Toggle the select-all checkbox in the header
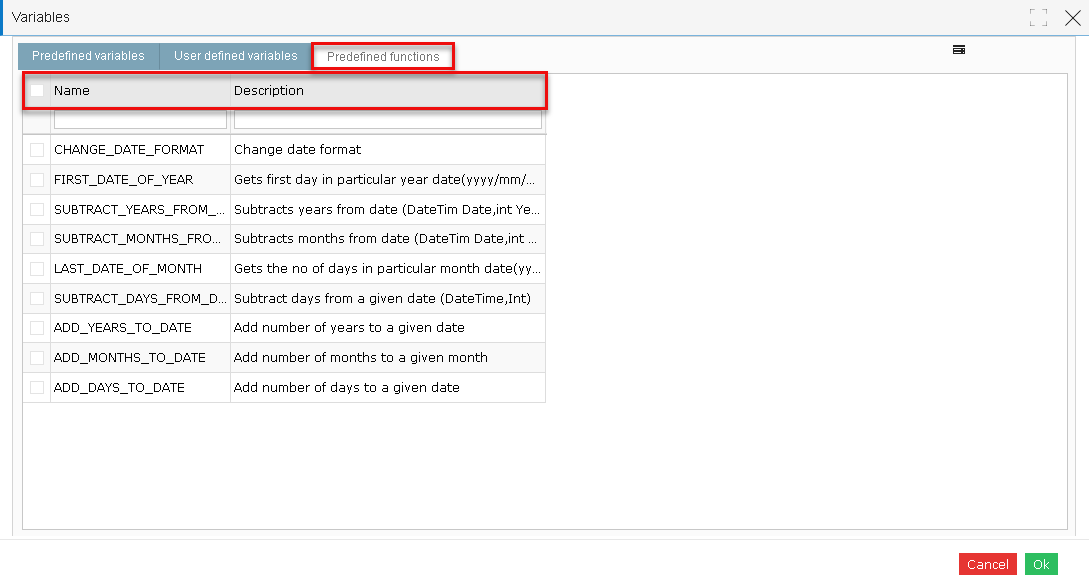The image size is (1089, 583). pos(36,90)
